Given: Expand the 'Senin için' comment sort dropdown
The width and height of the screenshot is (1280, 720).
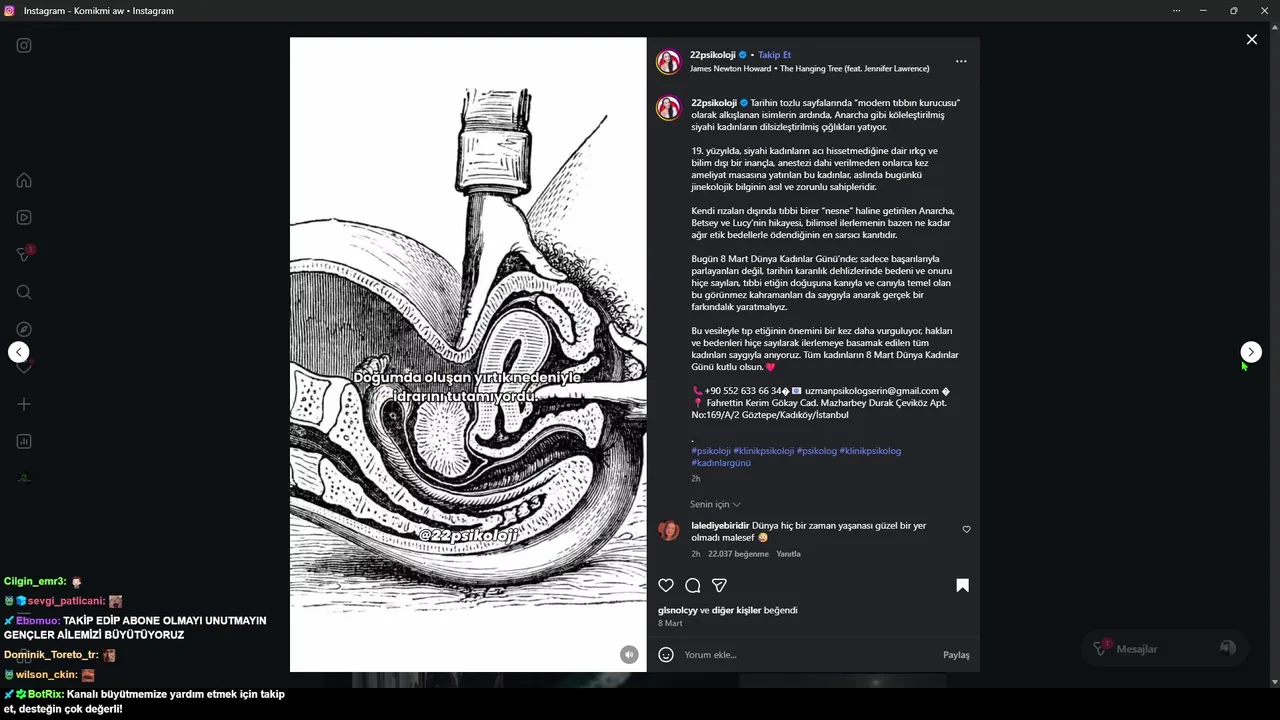Looking at the screenshot, I should click(x=715, y=504).
